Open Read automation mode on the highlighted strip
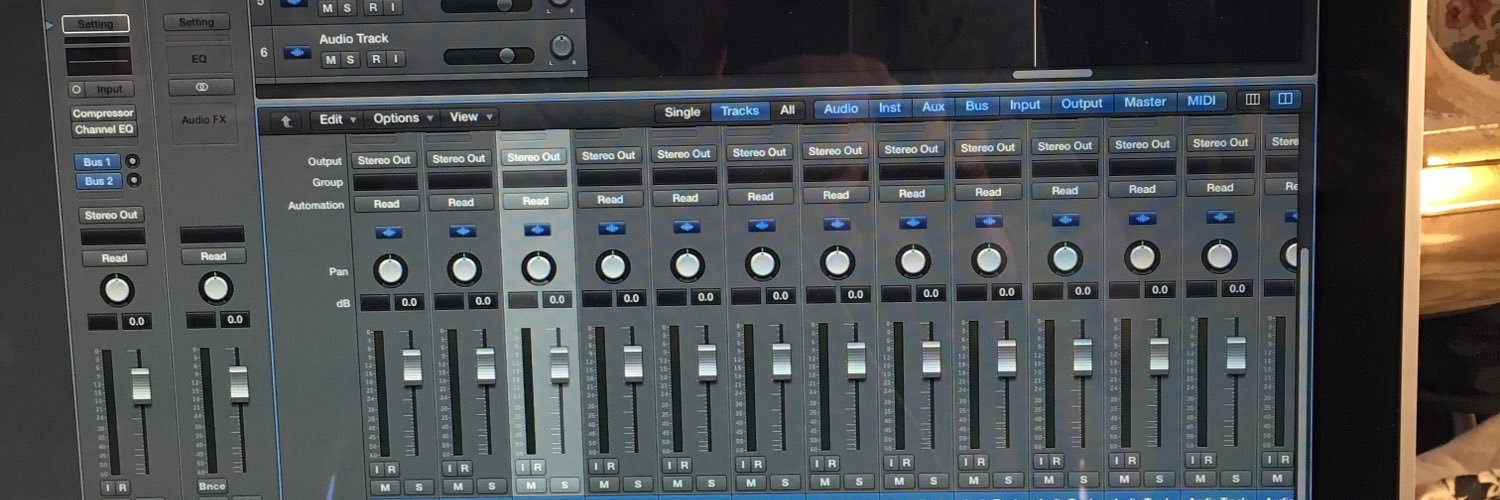Image resolution: width=1500 pixels, height=500 pixels. click(535, 201)
